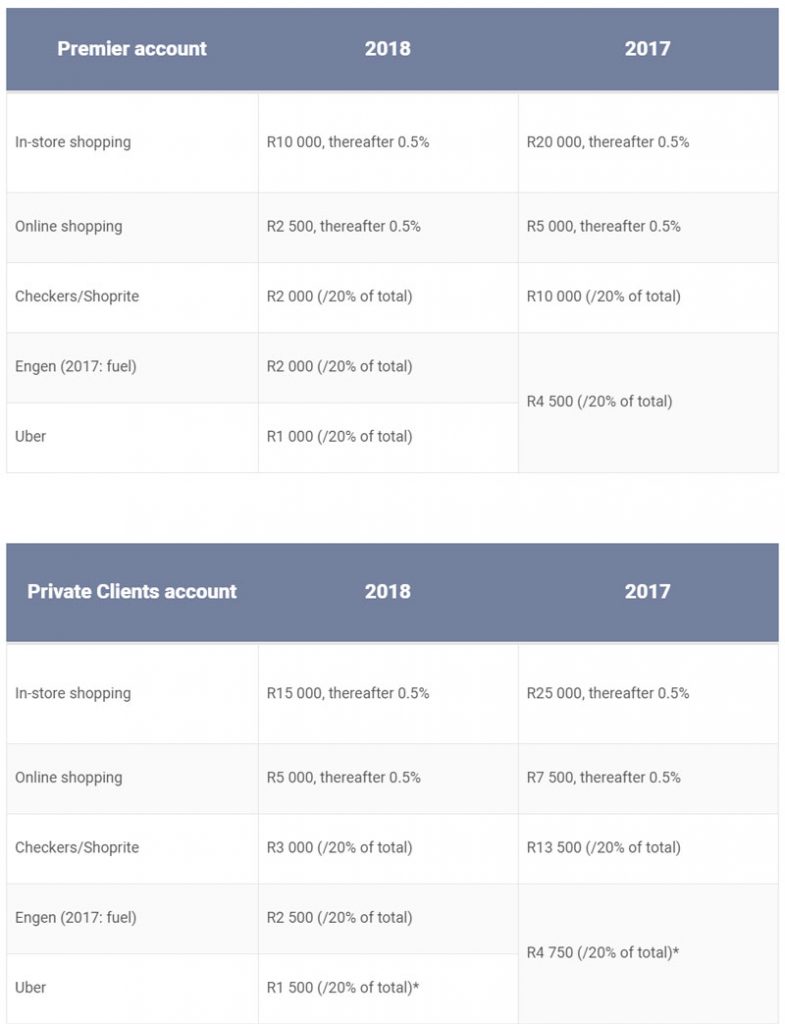785x1024 pixels.
Task: Select 'R15 000, thereafter 0.5%' cell
Action: click(348, 693)
